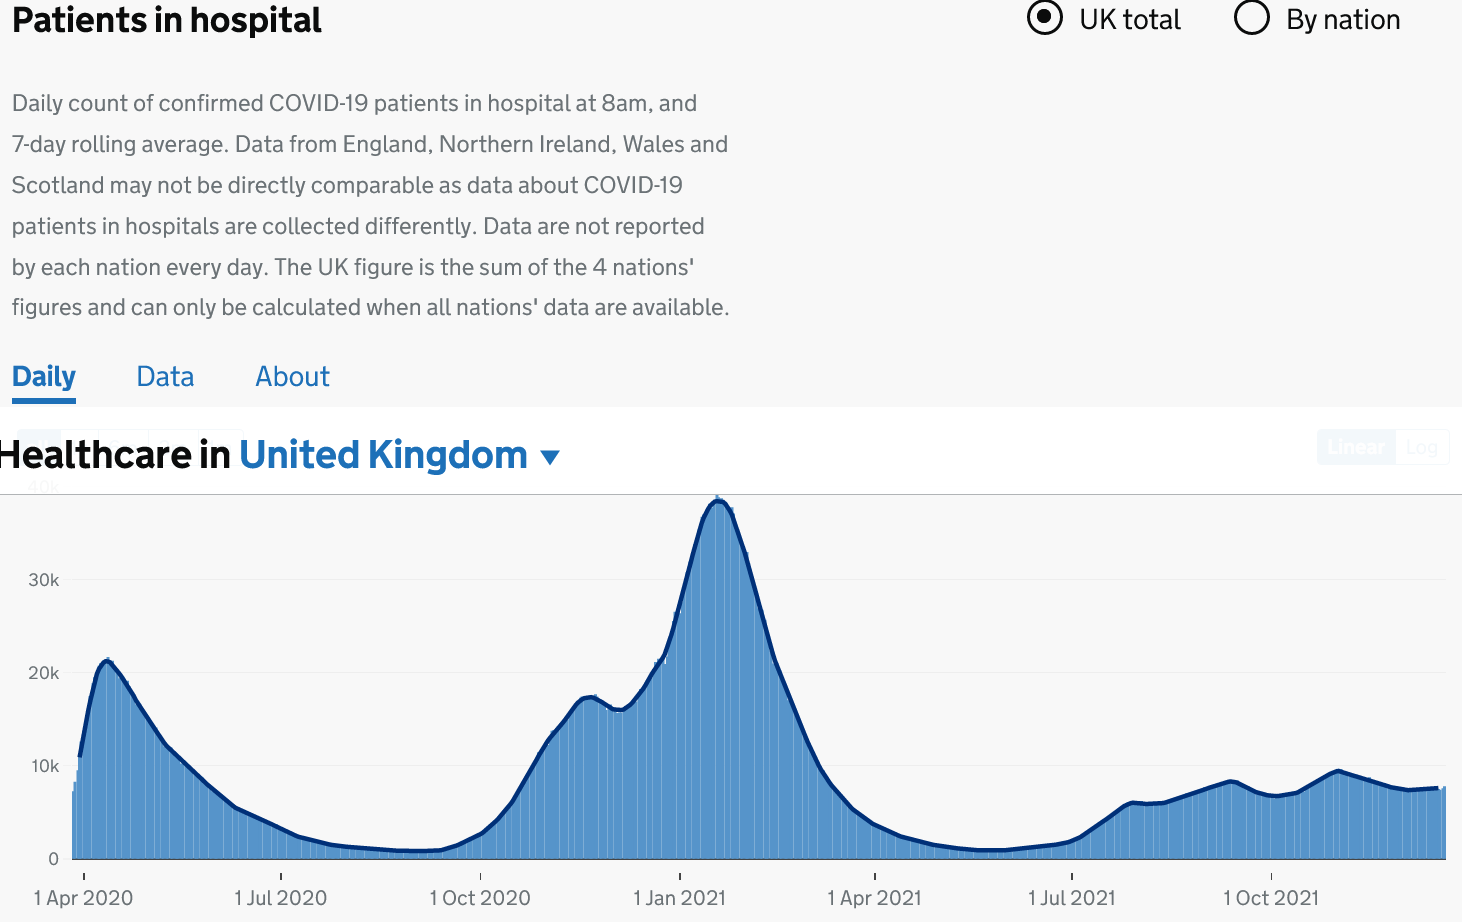Switch chart to Linear scale
This screenshot has width=1462, height=922.
point(1355,447)
